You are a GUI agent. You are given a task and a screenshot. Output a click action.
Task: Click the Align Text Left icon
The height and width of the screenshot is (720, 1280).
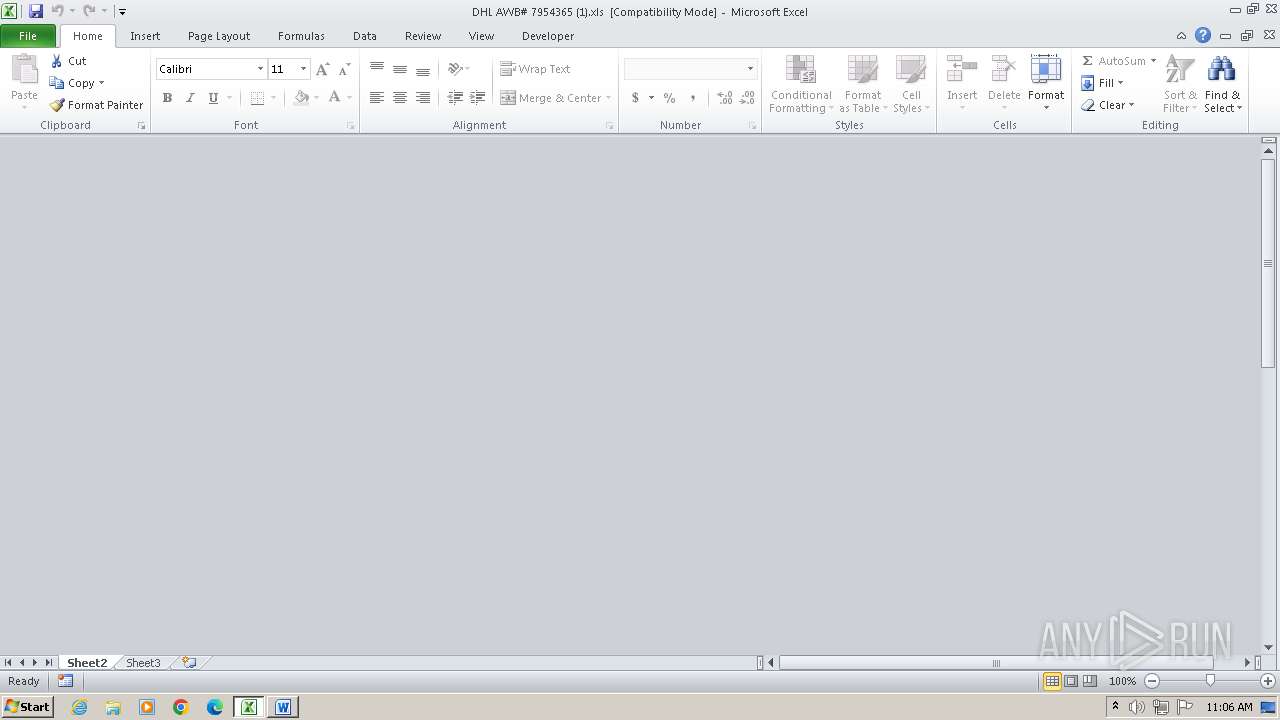pos(377,98)
